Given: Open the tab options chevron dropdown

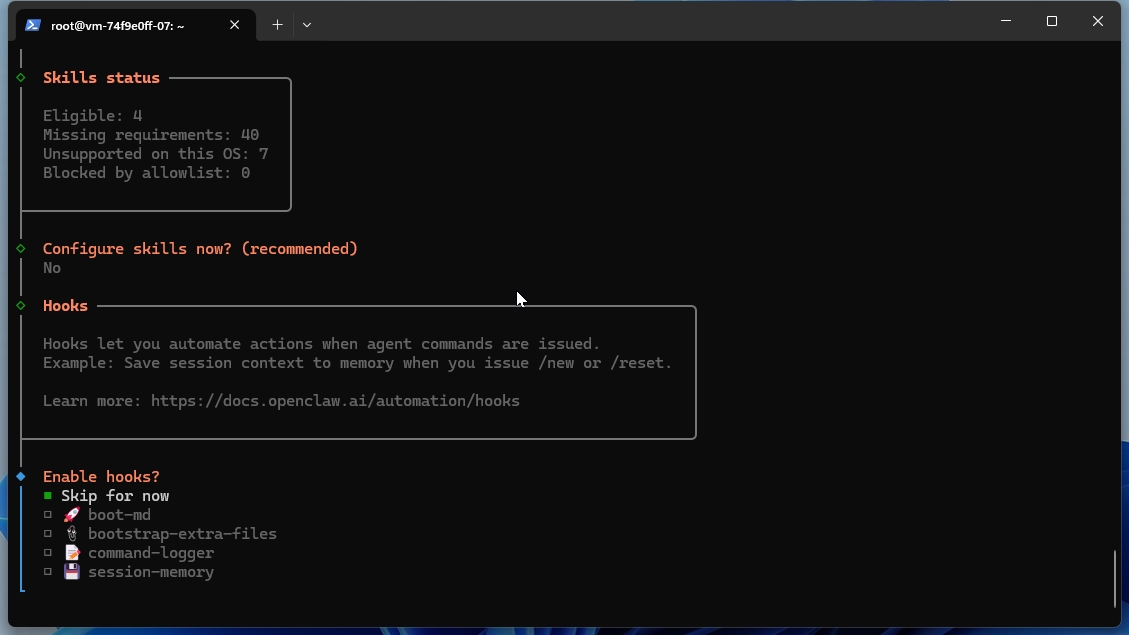Looking at the screenshot, I should [307, 24].
